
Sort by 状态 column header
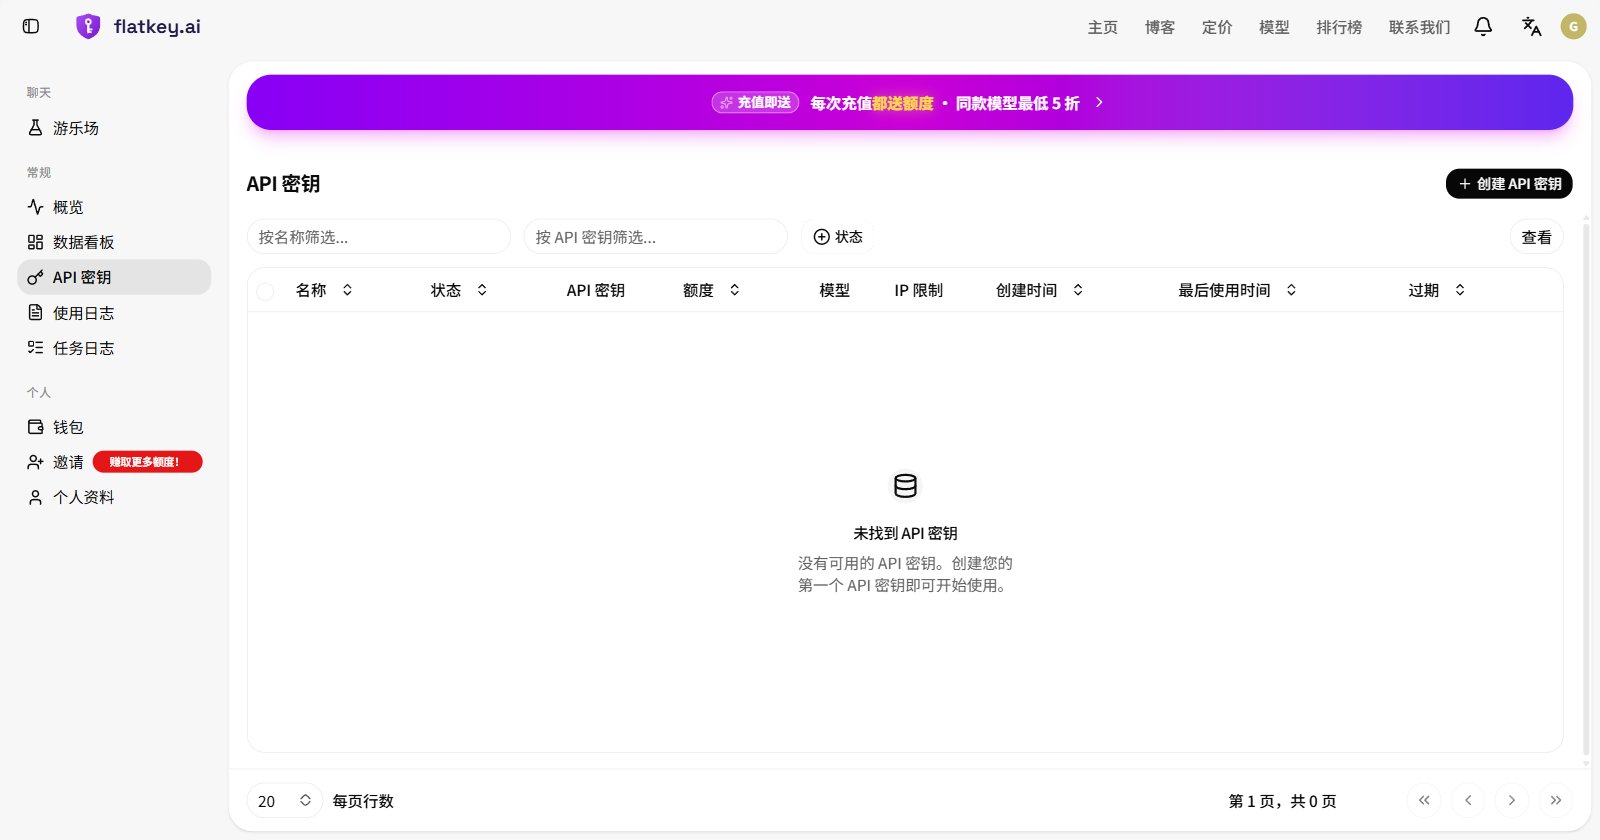459,290
